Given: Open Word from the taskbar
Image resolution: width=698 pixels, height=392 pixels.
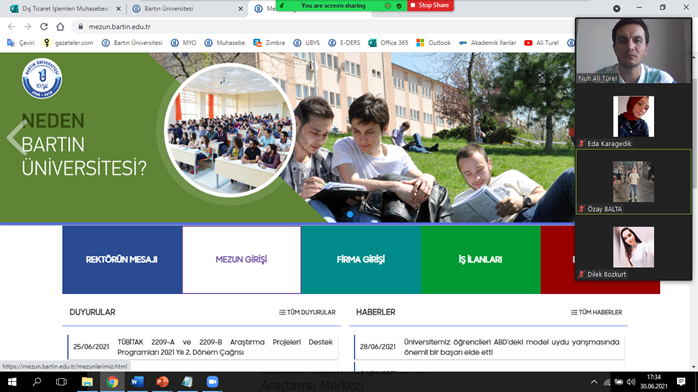Looking at the screenshot, I should (x=137, y=382).
